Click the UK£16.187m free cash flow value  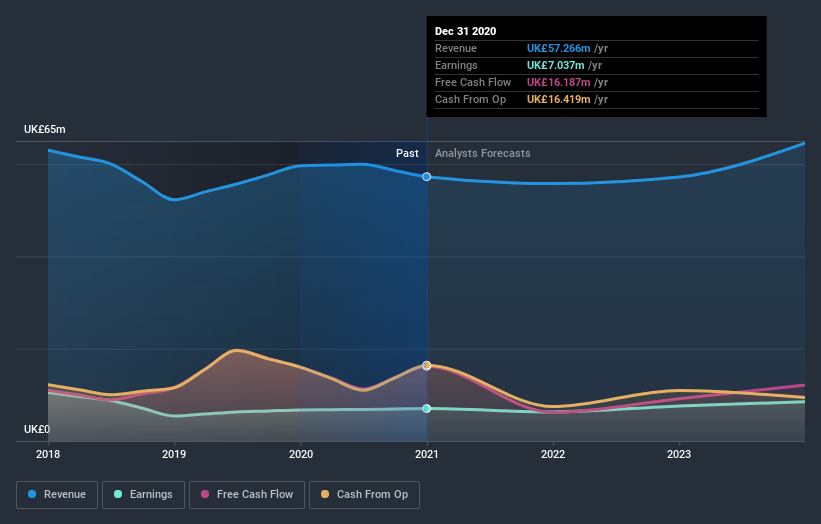[x=558, y=82]
